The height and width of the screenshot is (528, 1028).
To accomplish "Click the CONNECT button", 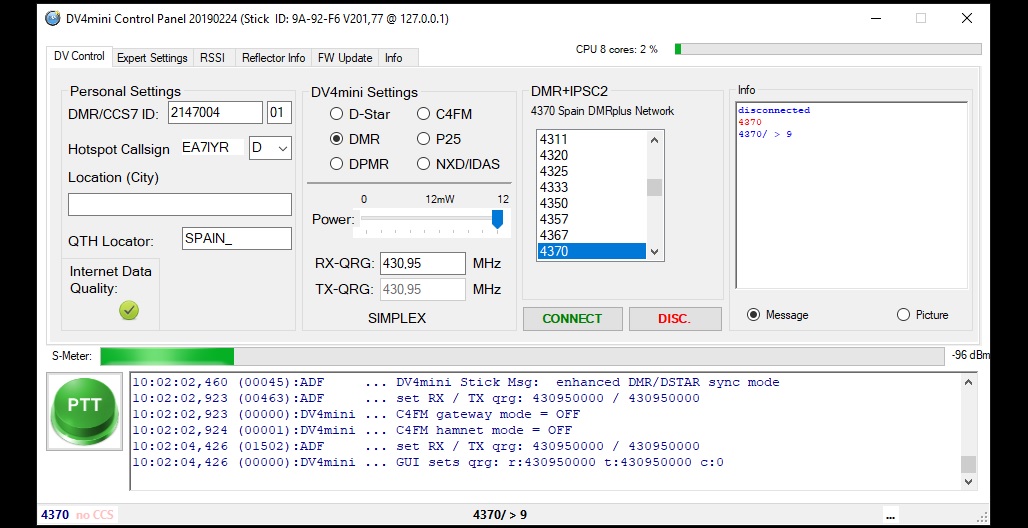I will 572,319.
